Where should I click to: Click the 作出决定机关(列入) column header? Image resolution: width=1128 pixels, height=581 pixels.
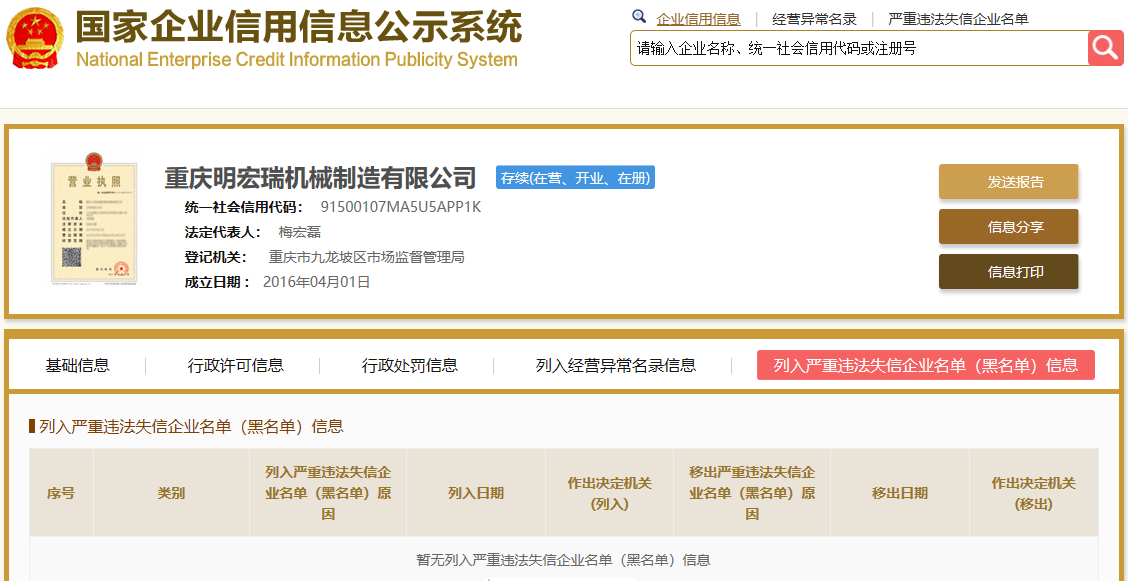click(x=610, y=493)
